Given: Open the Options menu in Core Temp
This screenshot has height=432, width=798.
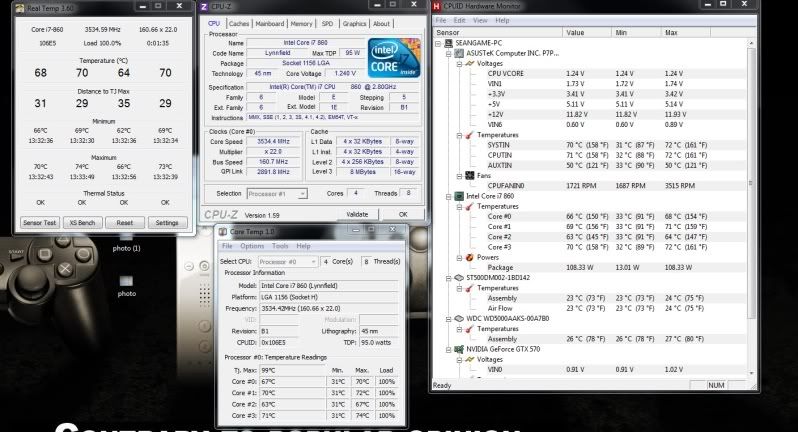Looking at the screenshot, I should (252, 246).
